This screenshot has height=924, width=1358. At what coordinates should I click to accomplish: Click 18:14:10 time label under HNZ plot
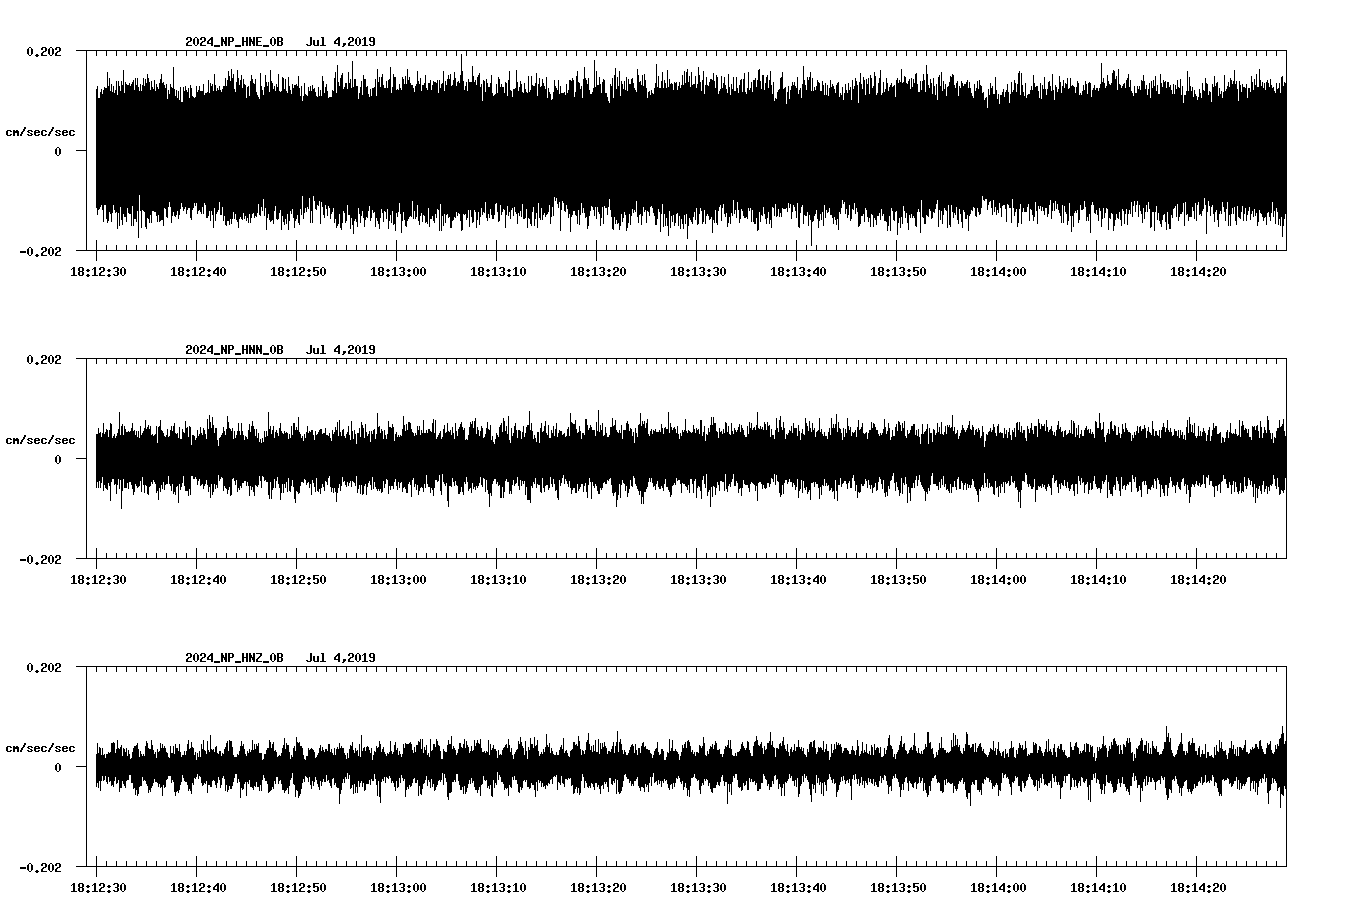1098,887
